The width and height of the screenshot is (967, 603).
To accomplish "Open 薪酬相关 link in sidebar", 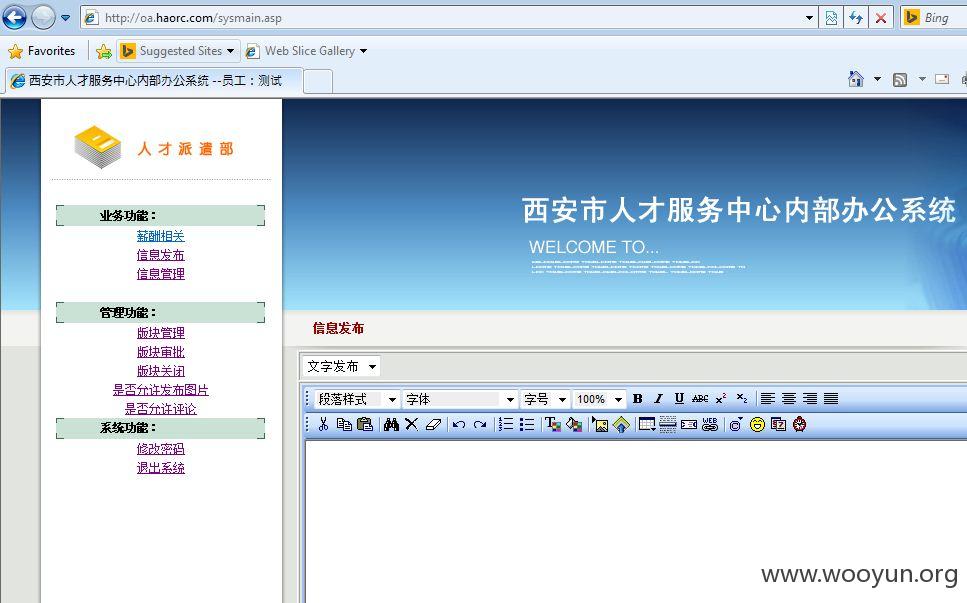I will point(160,236).
